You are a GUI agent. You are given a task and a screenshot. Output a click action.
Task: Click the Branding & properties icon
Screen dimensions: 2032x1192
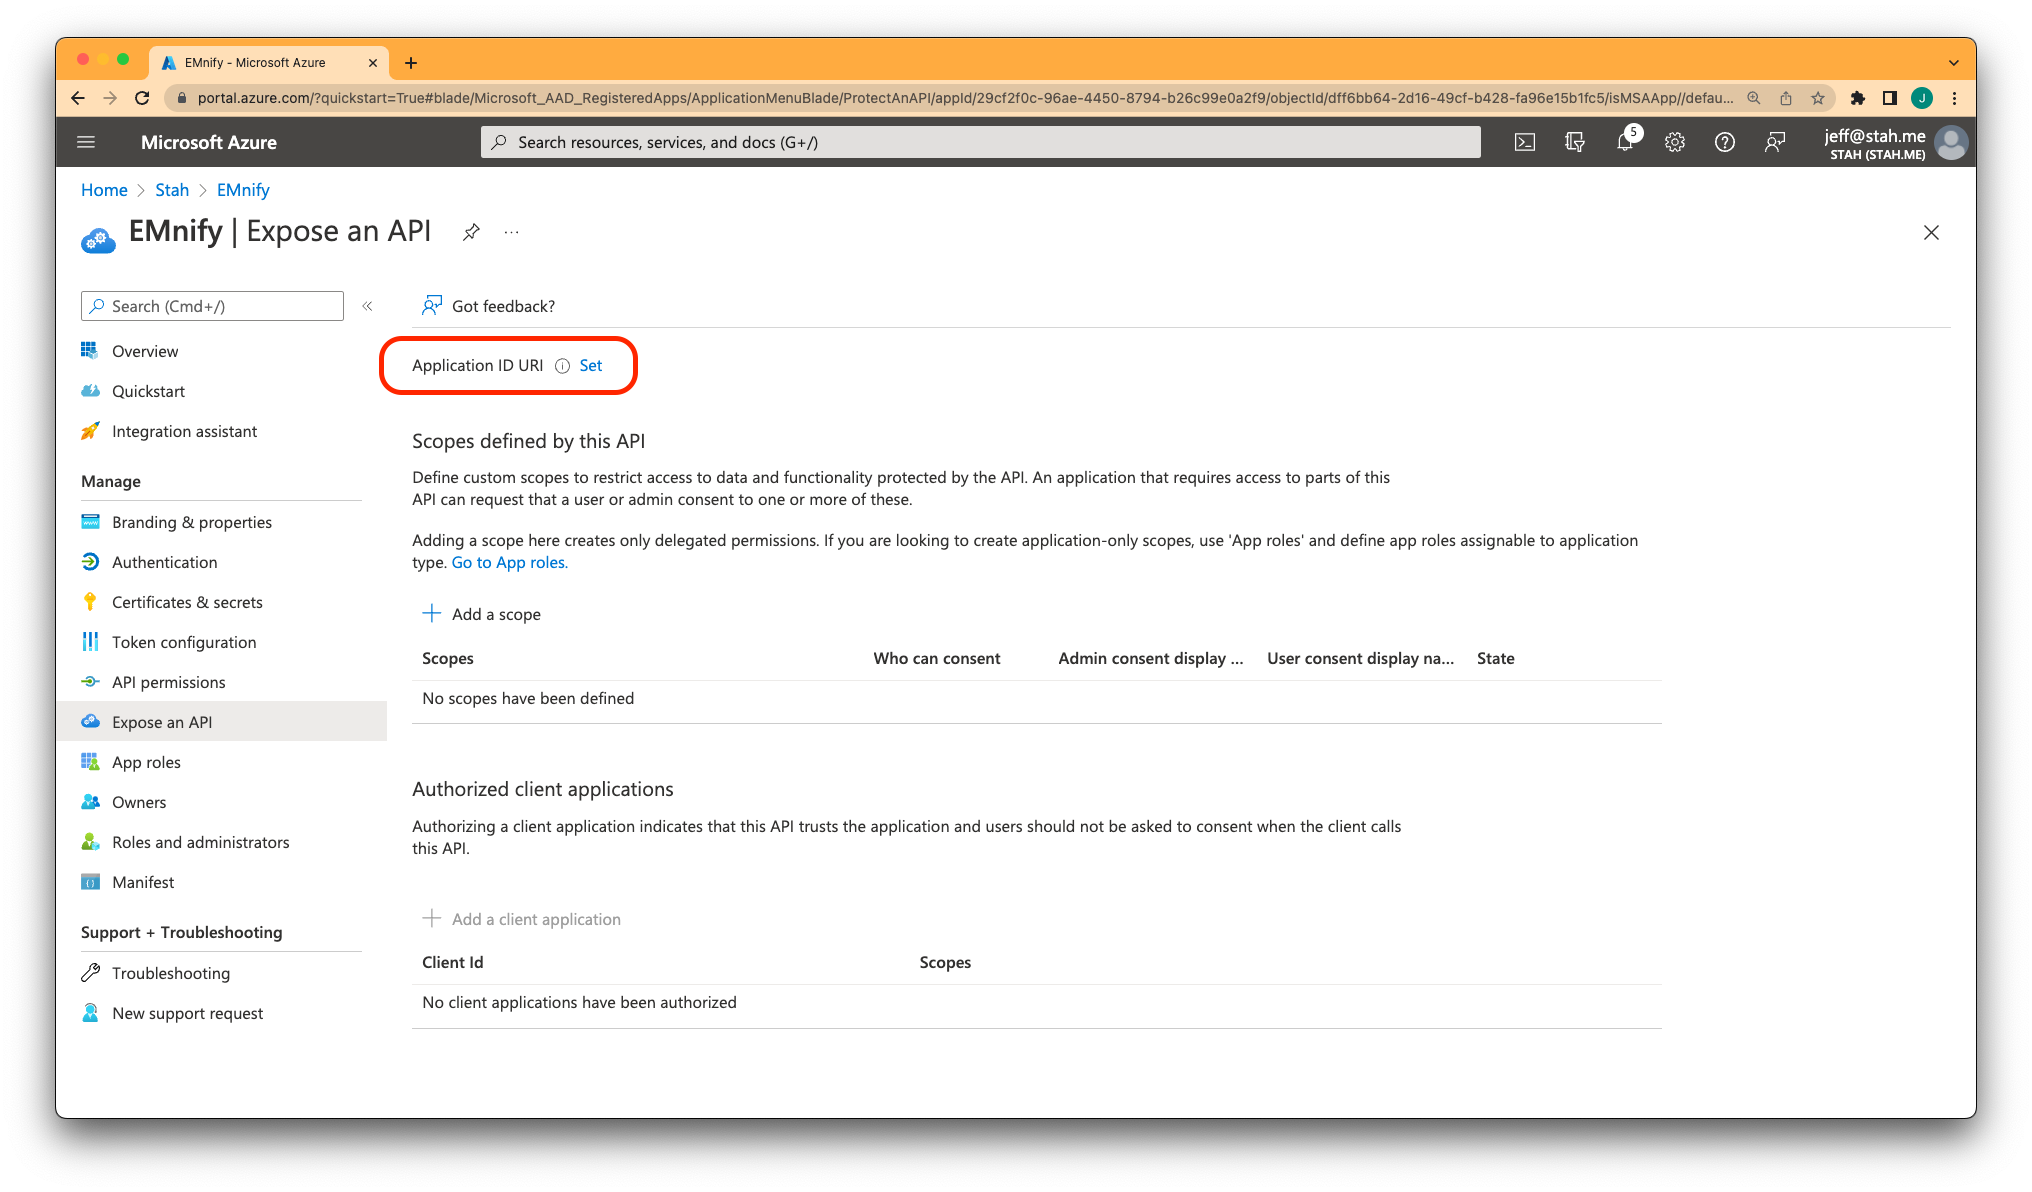coord(91,522)
